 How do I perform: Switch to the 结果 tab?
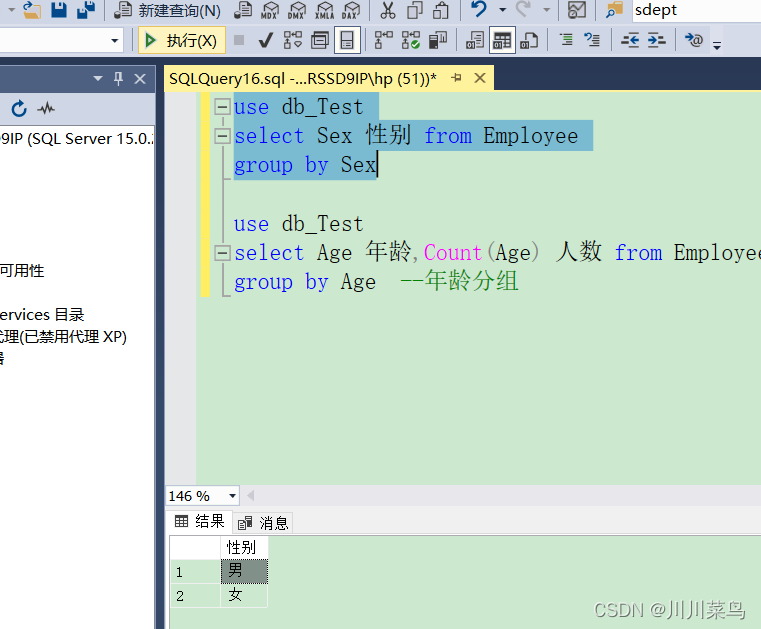pyautogui.click(x=199, y=522)
